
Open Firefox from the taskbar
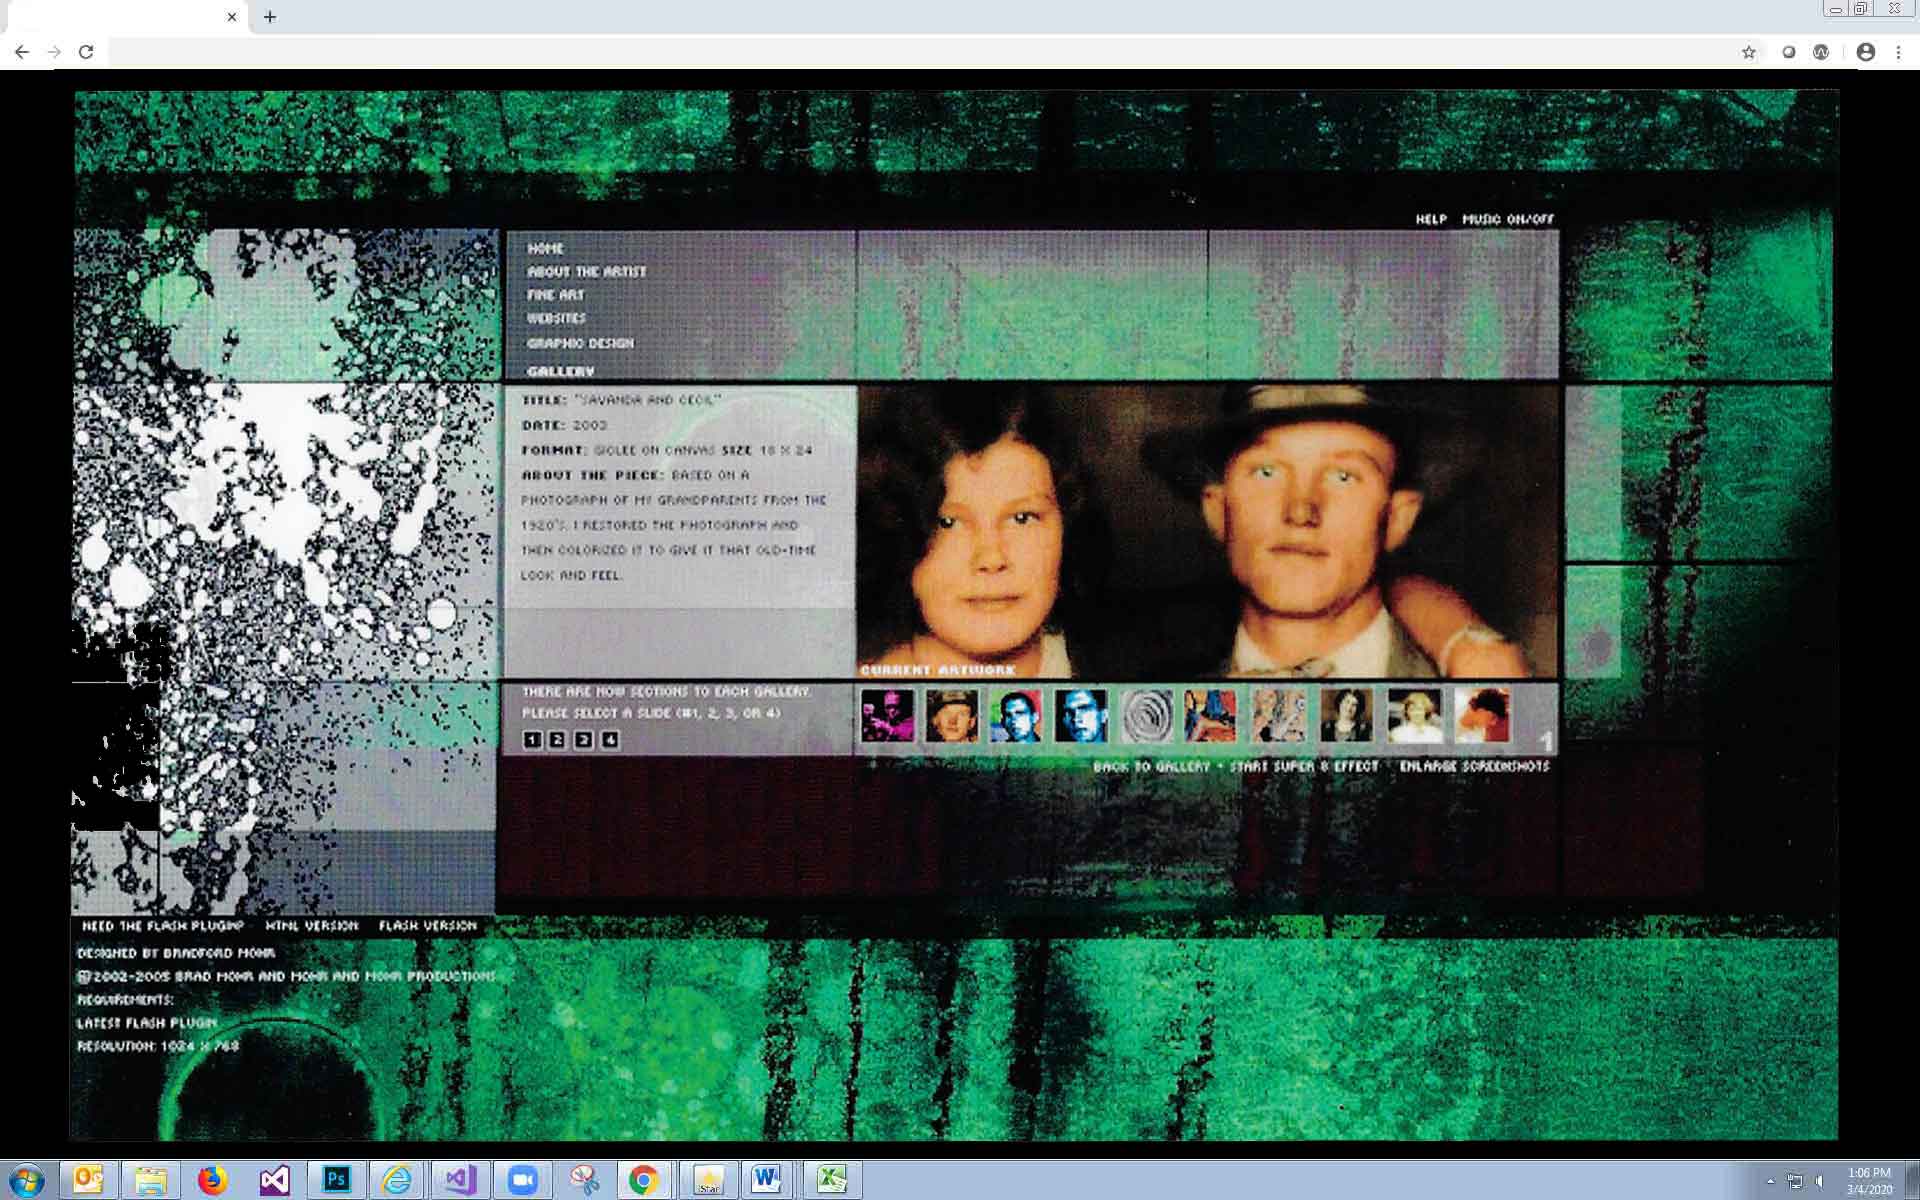pos(212,1180)
